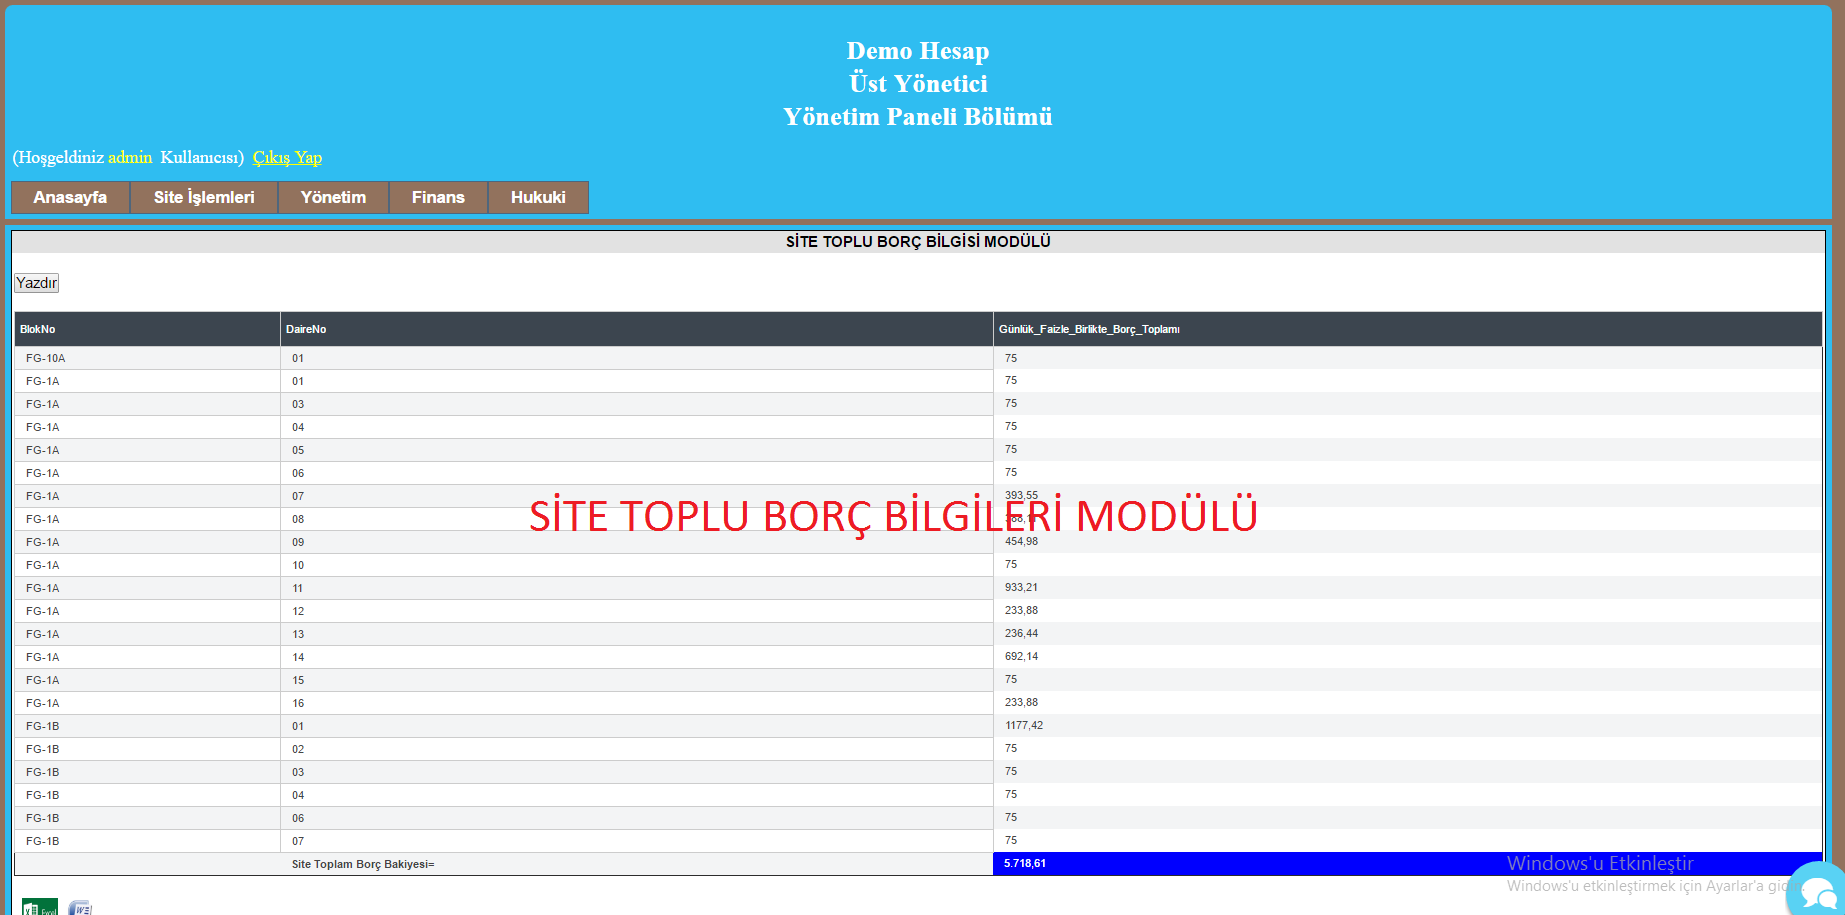Click the Site Toplam Borç Bakiyesi label
The height and width of the screenshot is (915, 1845).
(363, 864)
